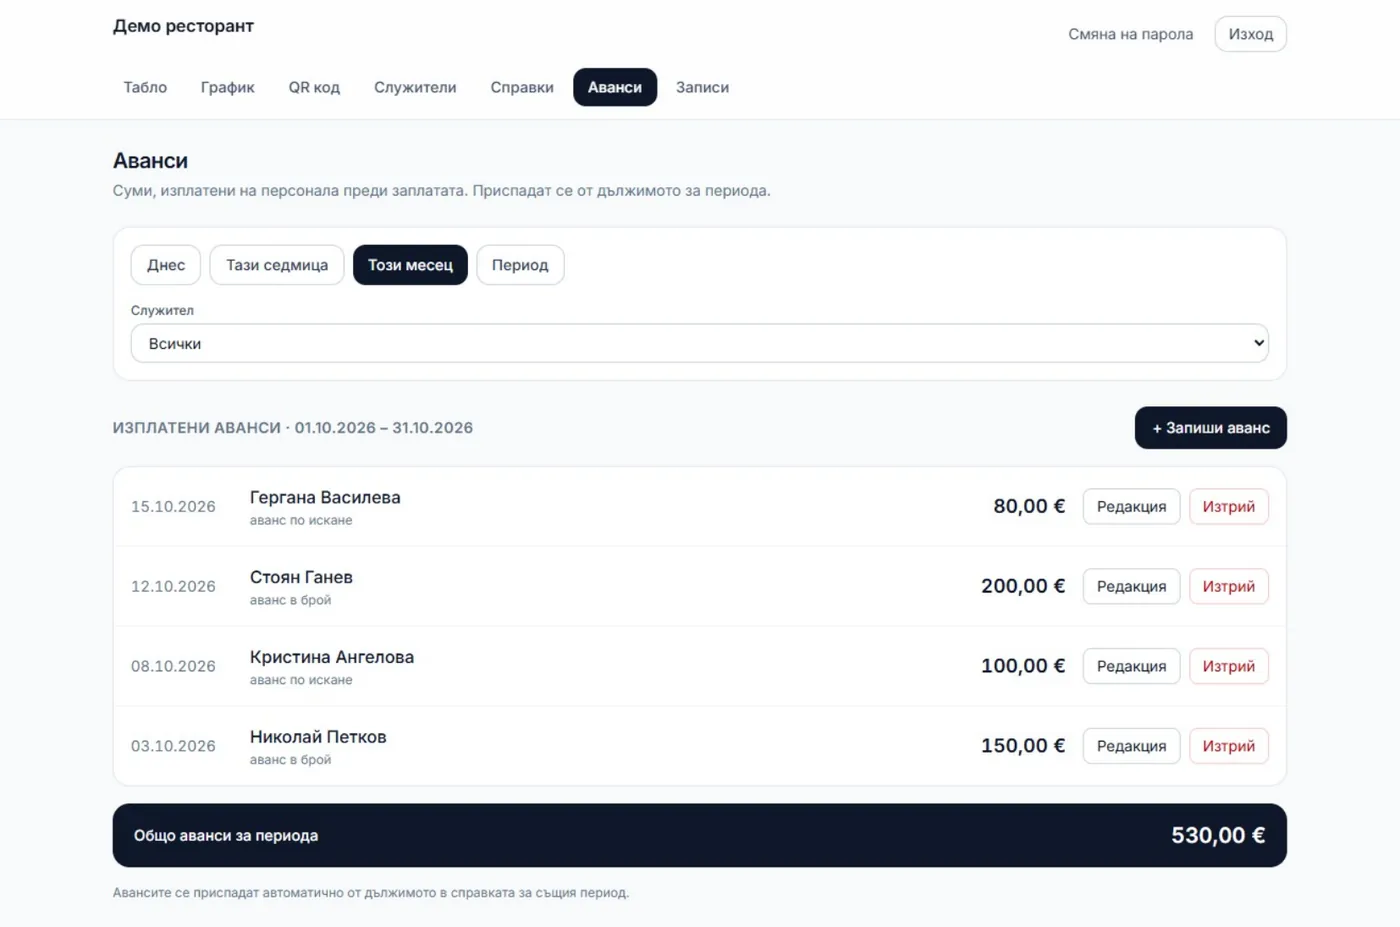Viewport: 1400px width, 927px height.
Task: Delete Кристина Ангелова's advance entry
Action: point(1228,666)
